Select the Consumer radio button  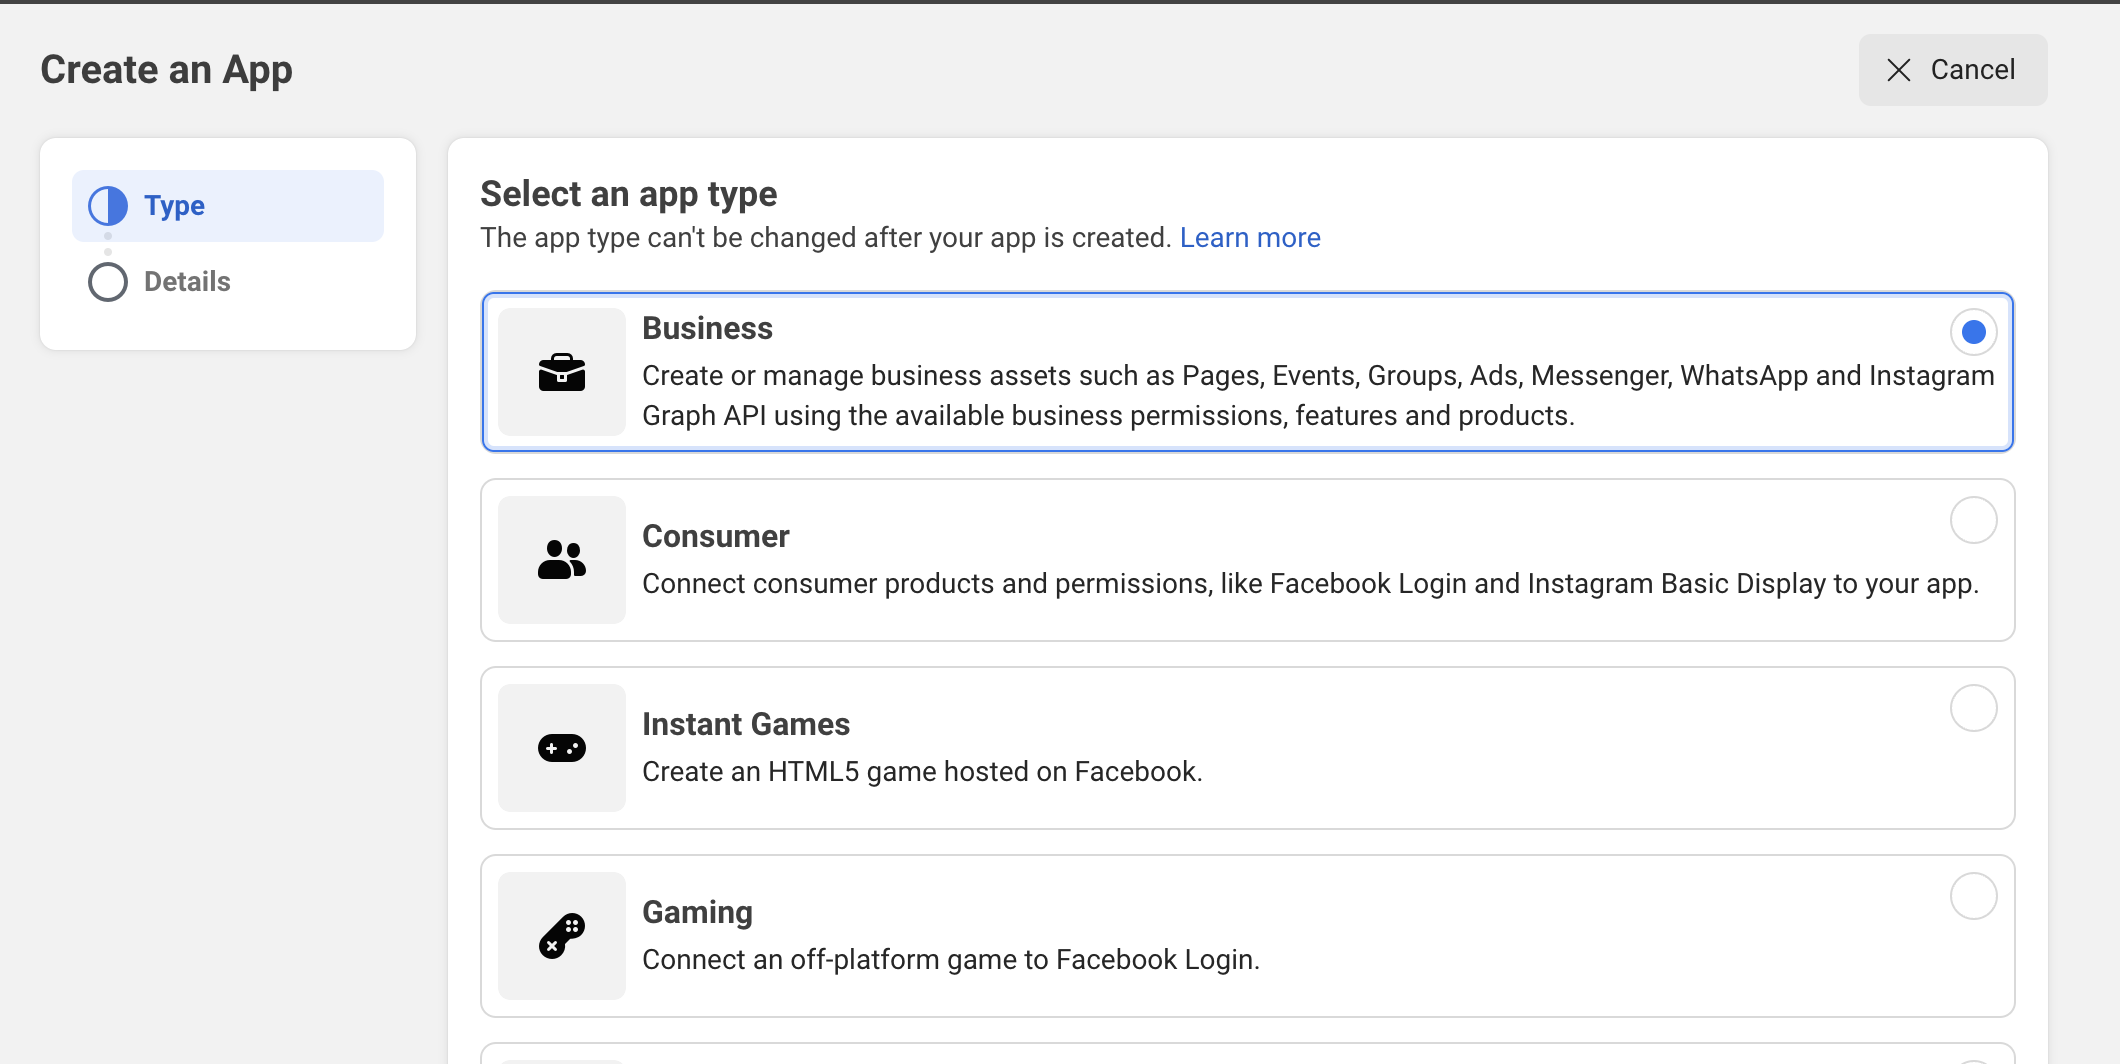point(1973,520)
